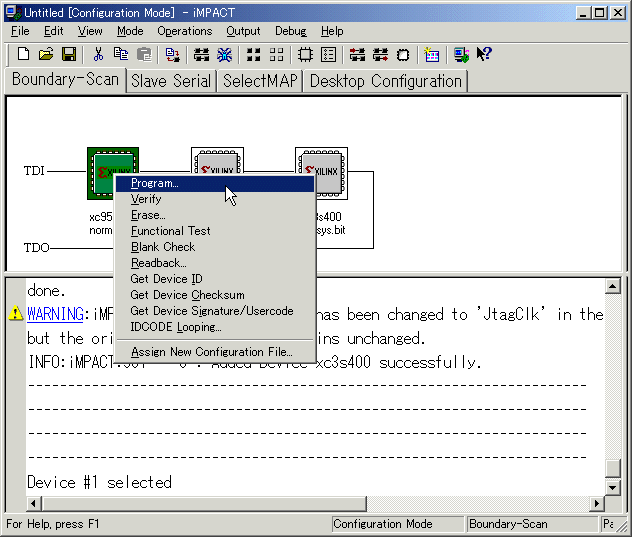The height and width of the screenshot is (537, 632).
Task: Click the iMPACT title bar application icon
Action: coord(13,12)
